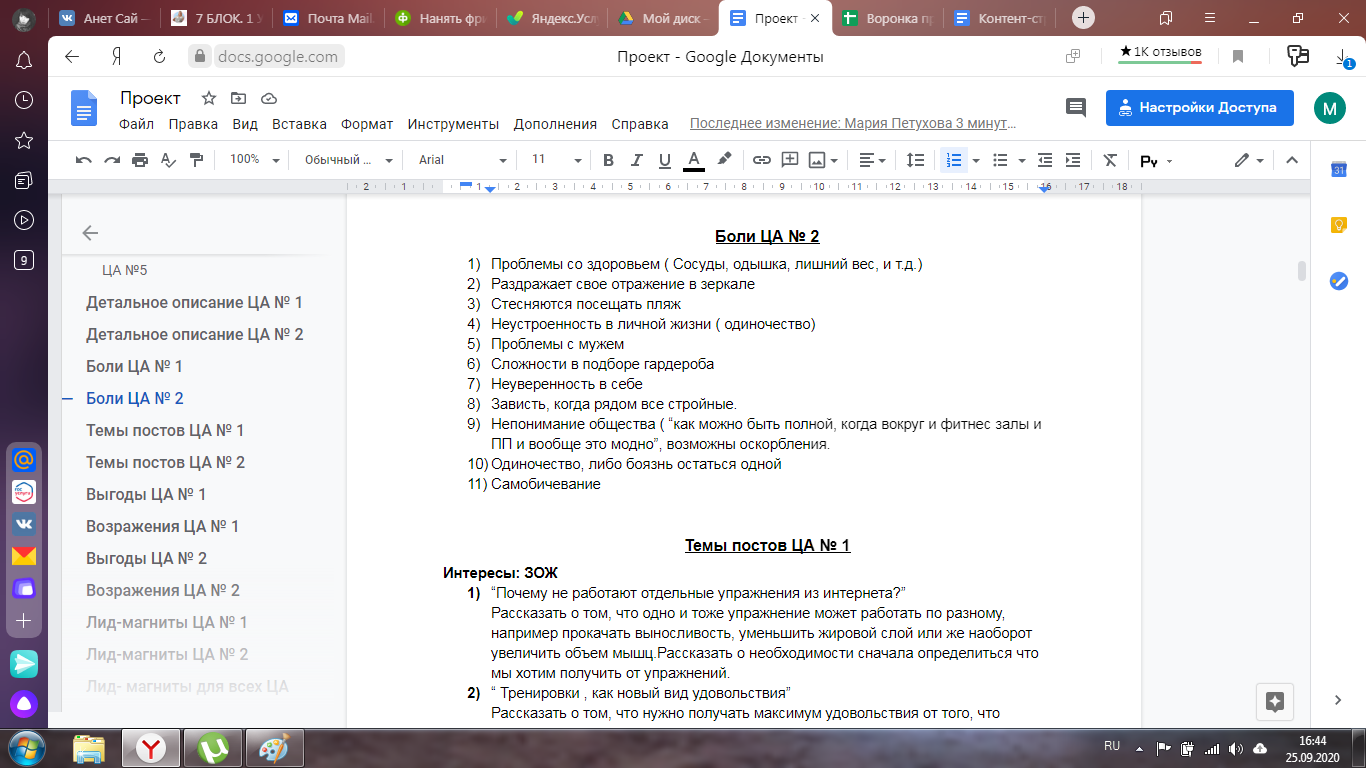Open the editing mode pencil dropdown
The image size is (1366, 768).
1249,160
